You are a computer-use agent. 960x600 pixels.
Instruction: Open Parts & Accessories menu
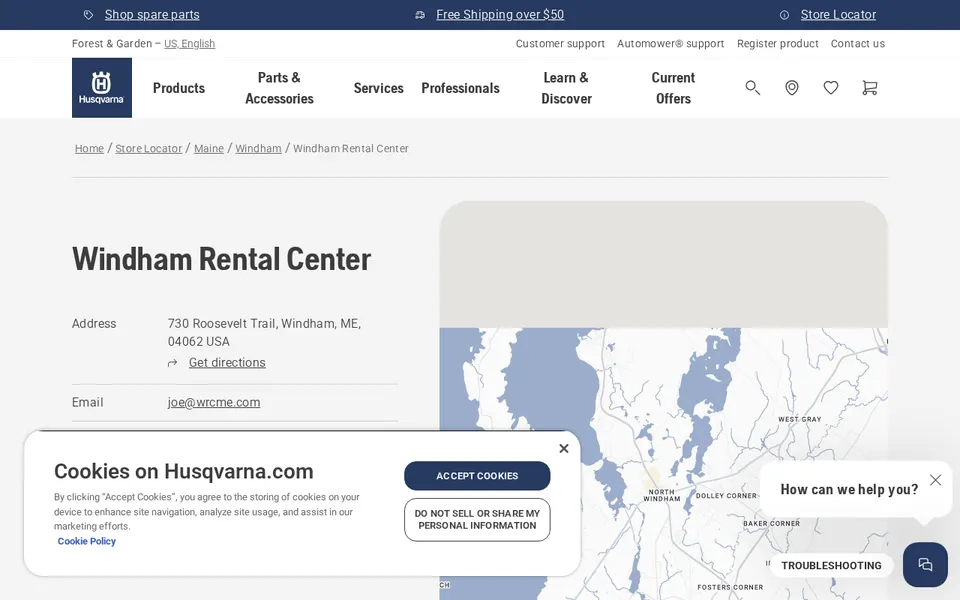[279, 88]
